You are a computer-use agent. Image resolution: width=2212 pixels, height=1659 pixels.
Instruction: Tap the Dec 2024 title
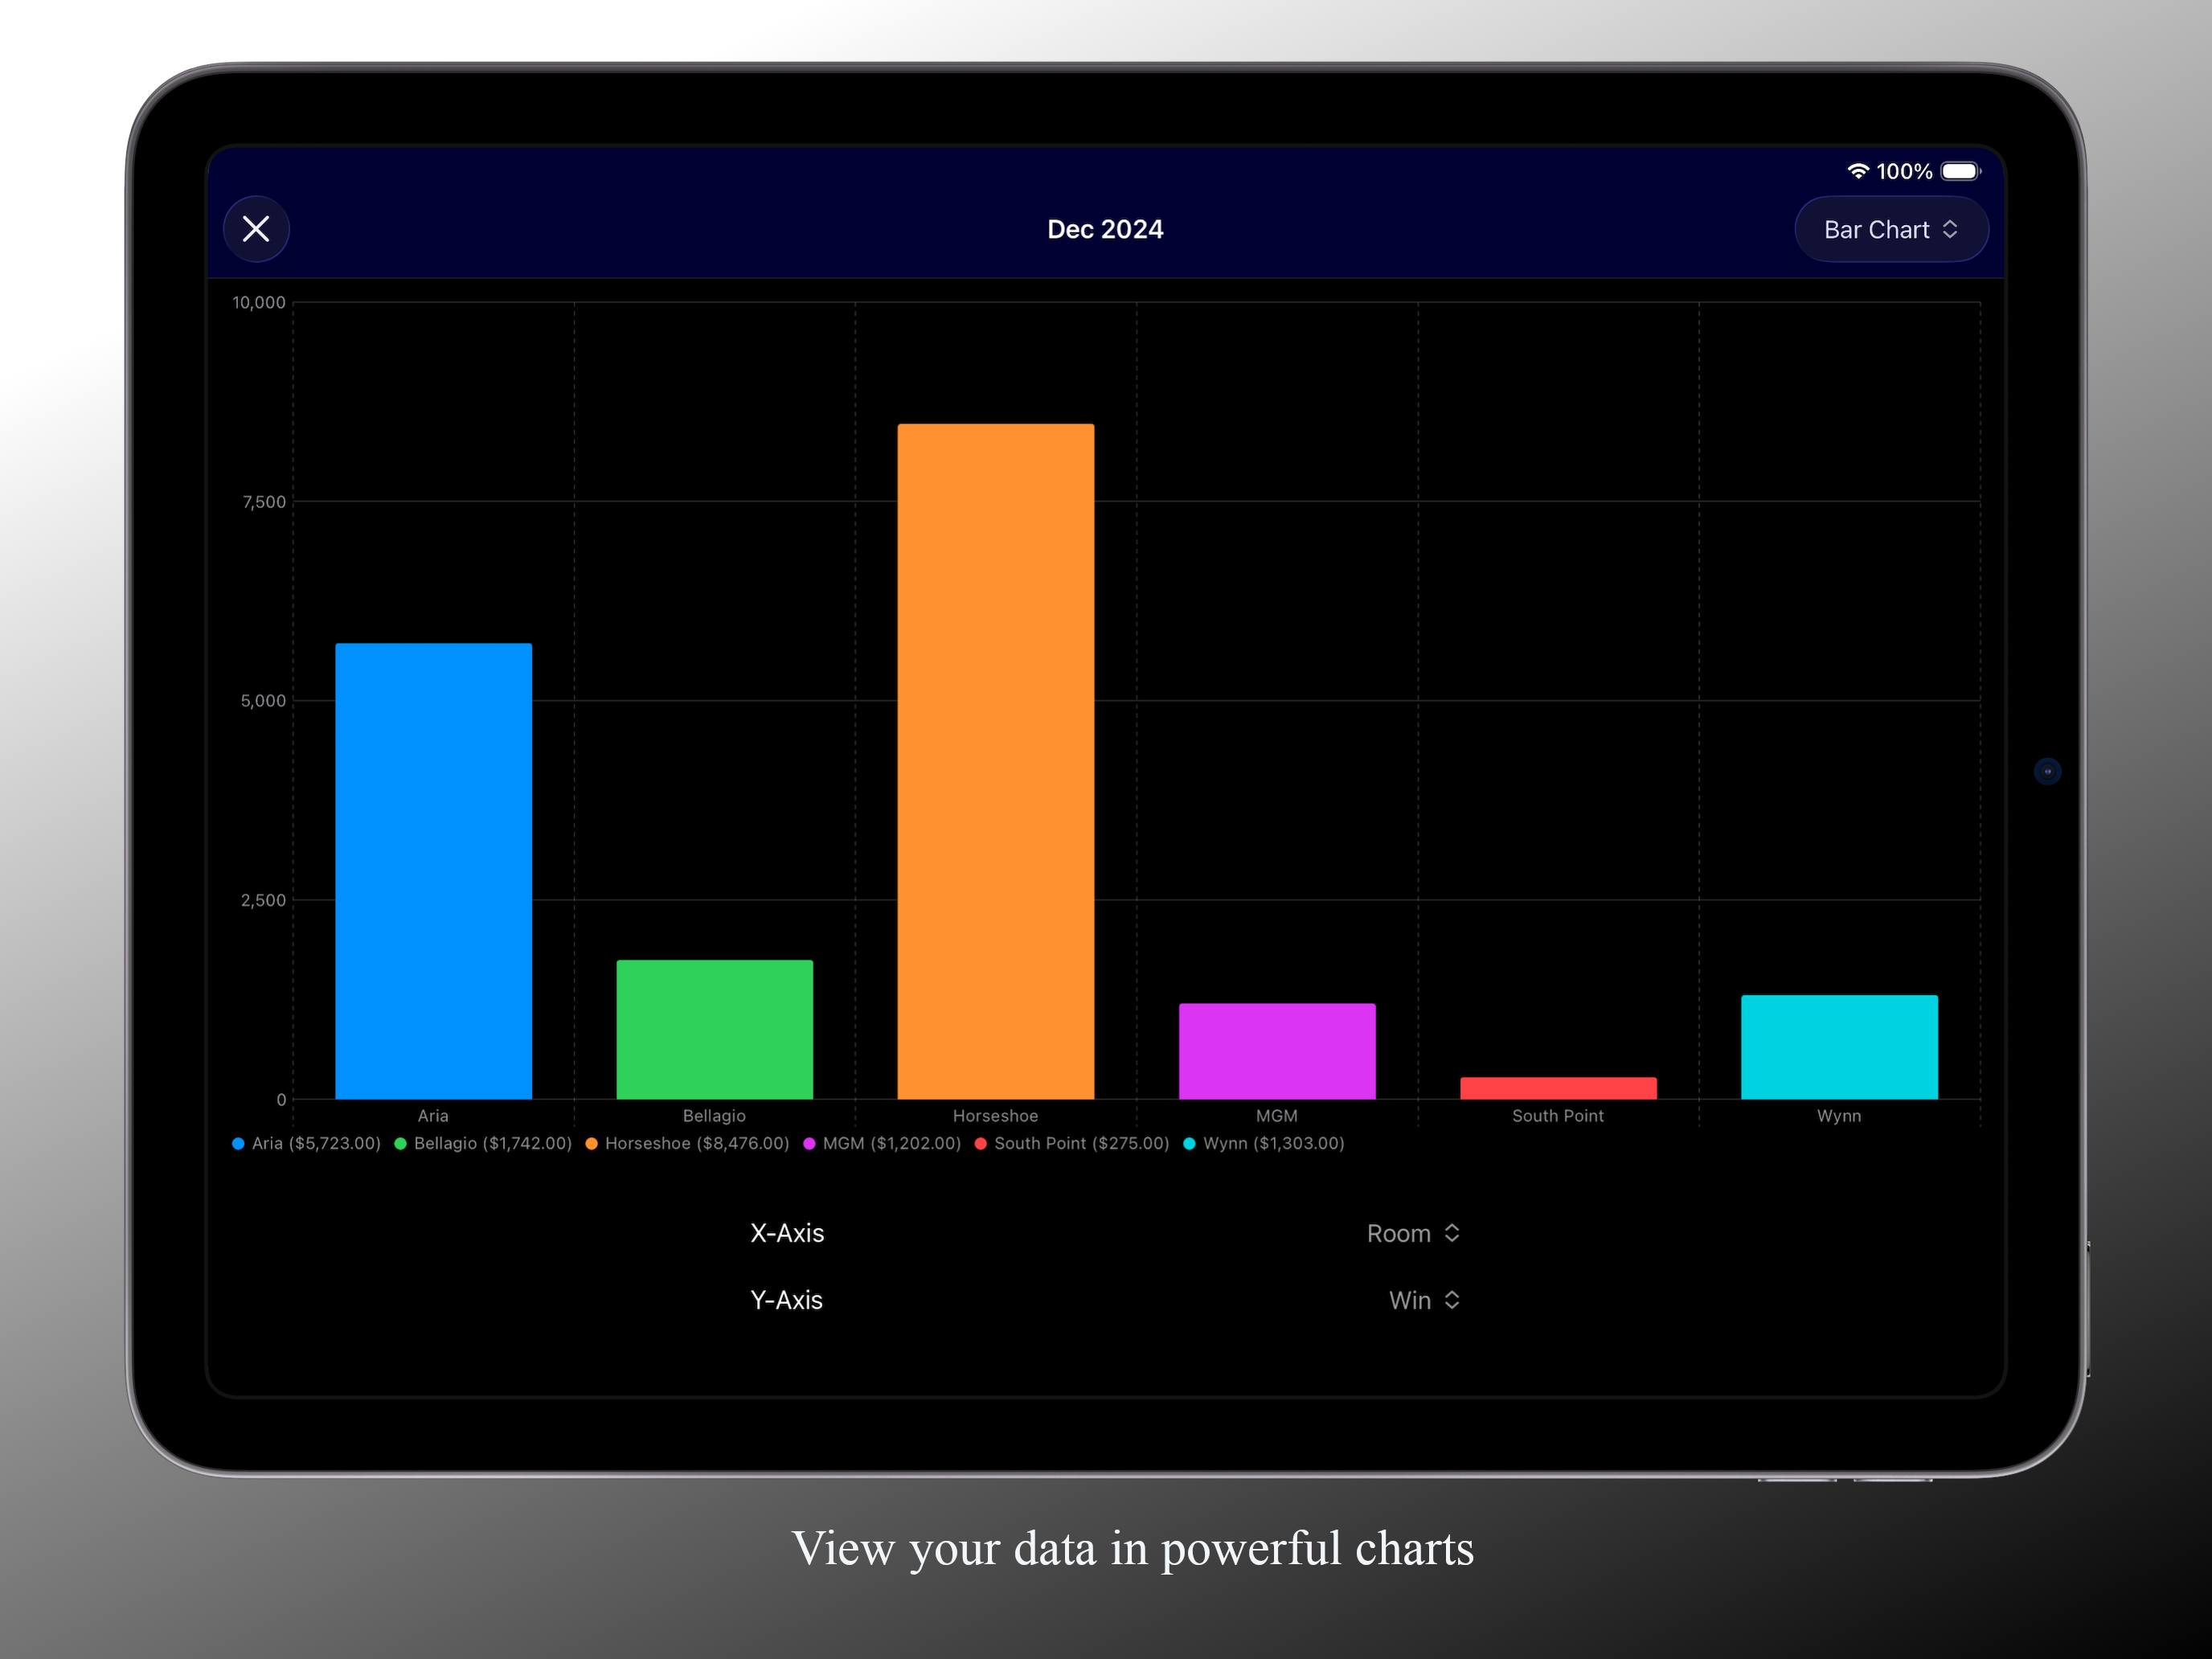point(1105,229)
